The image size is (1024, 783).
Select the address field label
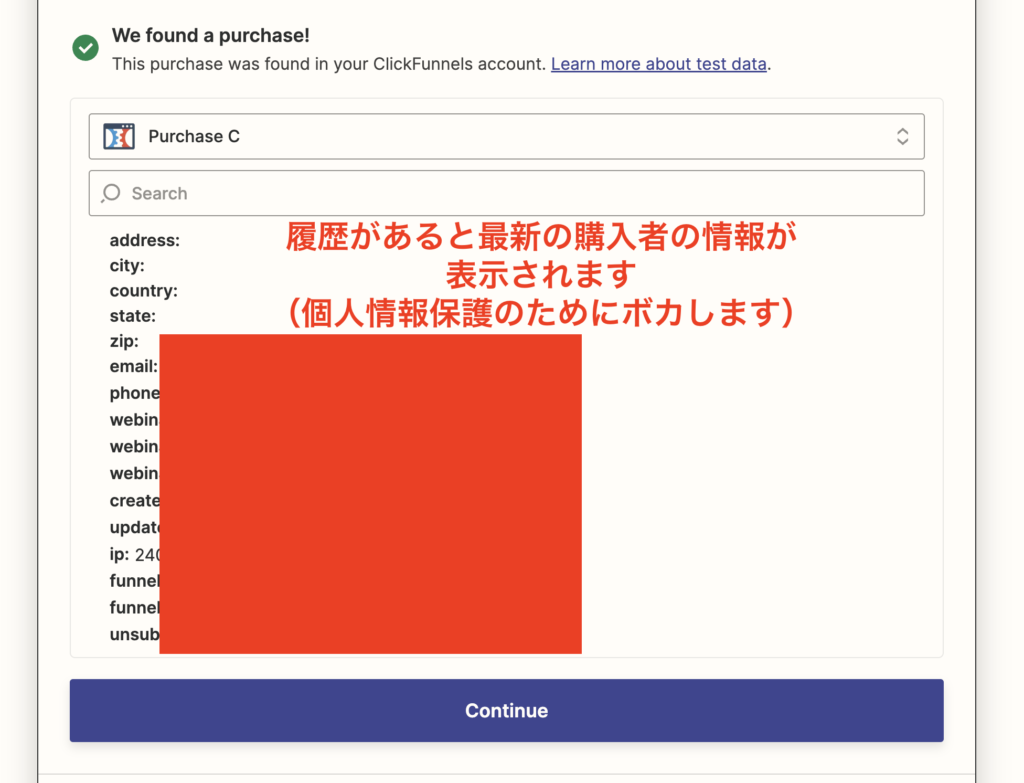coord(144,240)
